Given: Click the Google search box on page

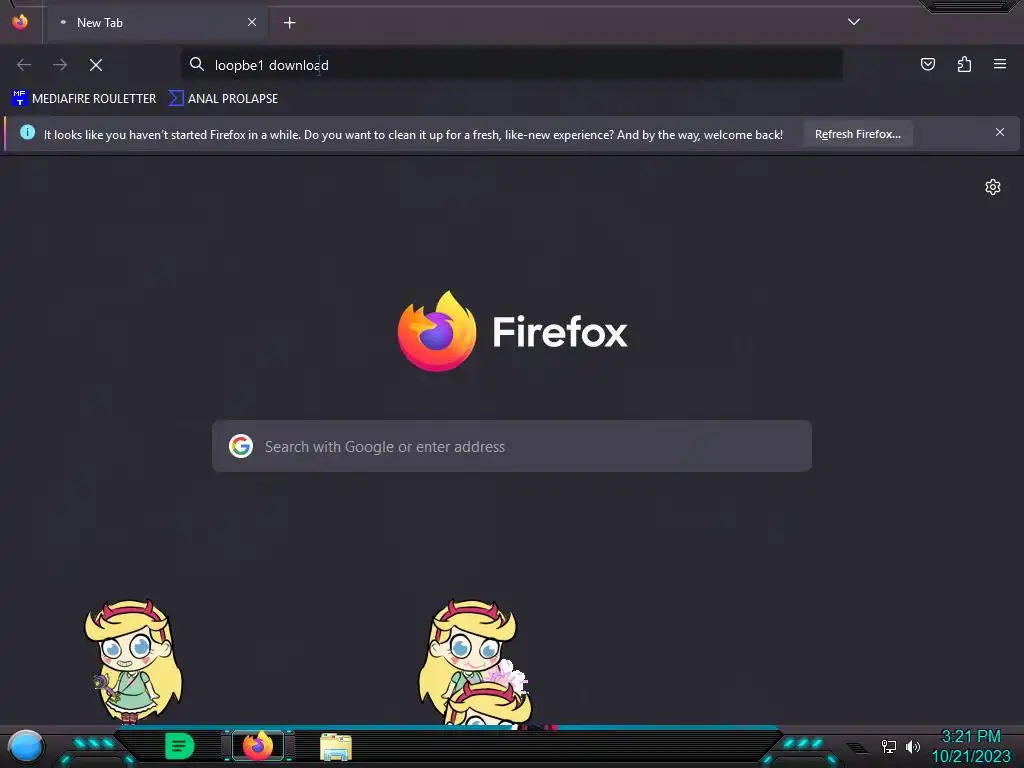Looking at the screenshot, I should pos(512,446).
